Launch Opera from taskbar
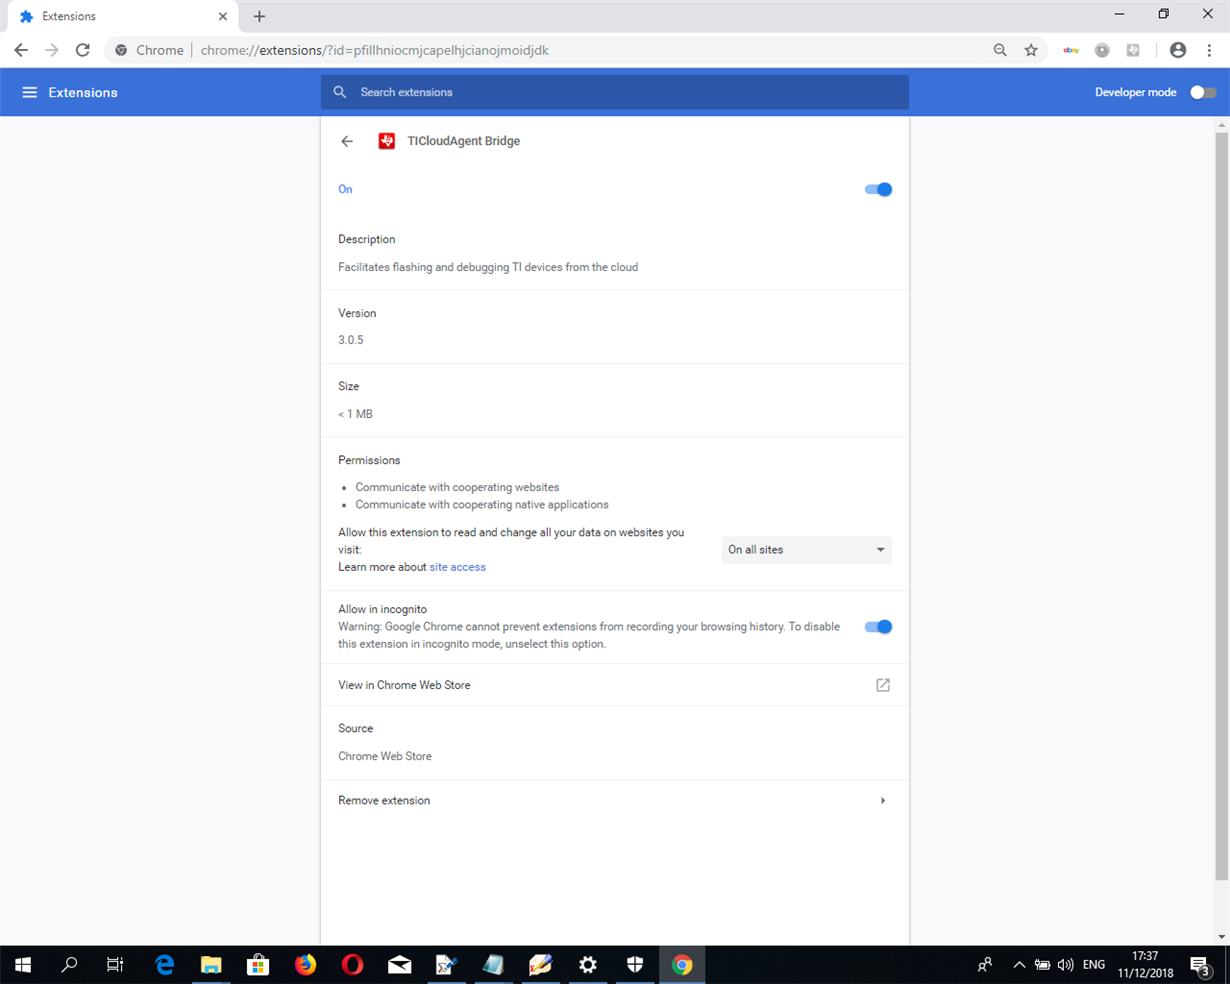The image size is (1230, 984). [352, 965]
